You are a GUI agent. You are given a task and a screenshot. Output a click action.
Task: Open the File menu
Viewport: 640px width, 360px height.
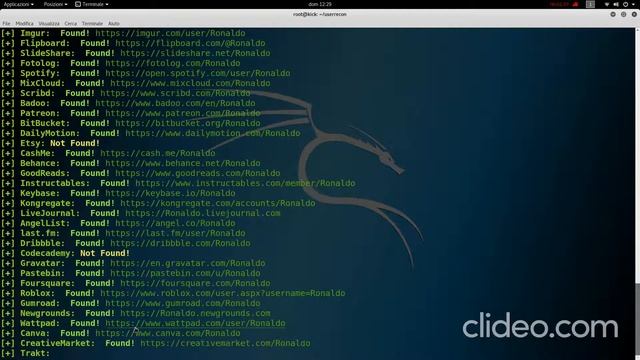tap(6, 24)
